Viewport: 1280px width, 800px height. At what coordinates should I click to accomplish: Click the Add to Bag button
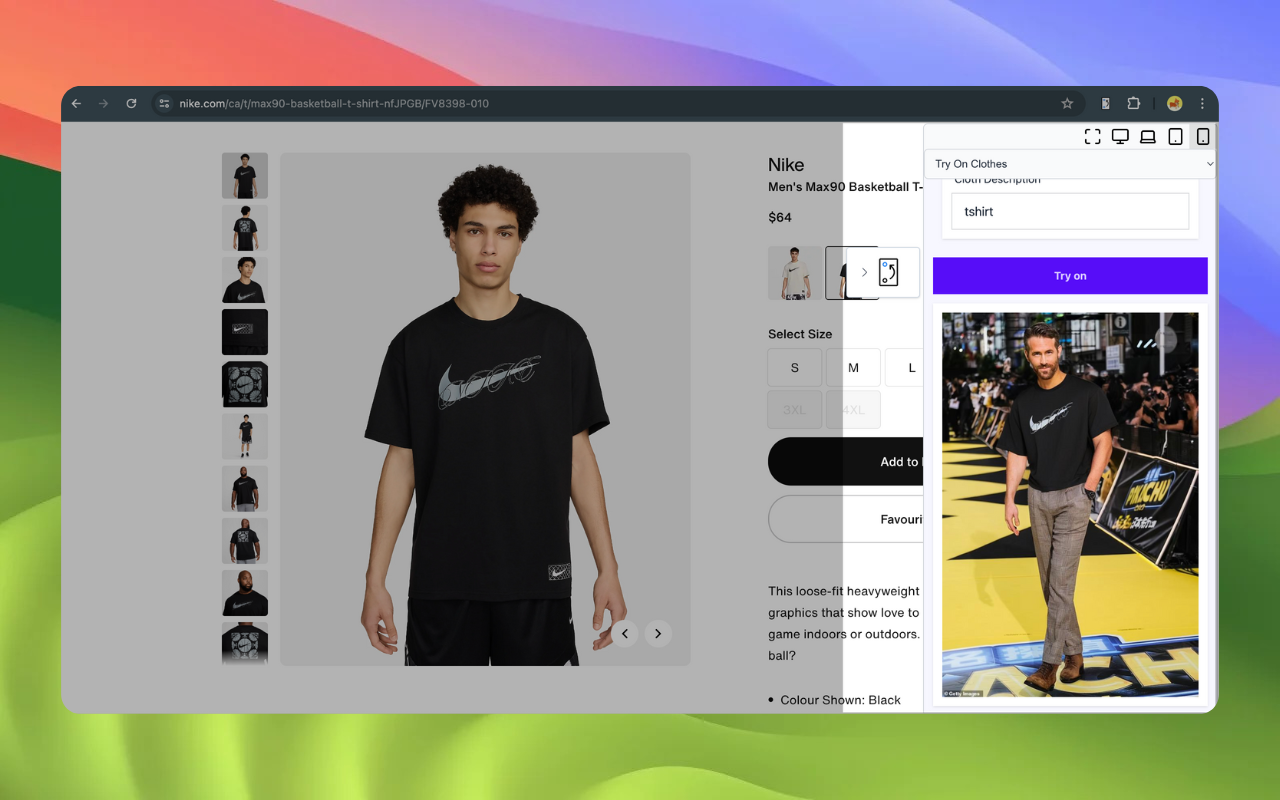tap(846, 461)
